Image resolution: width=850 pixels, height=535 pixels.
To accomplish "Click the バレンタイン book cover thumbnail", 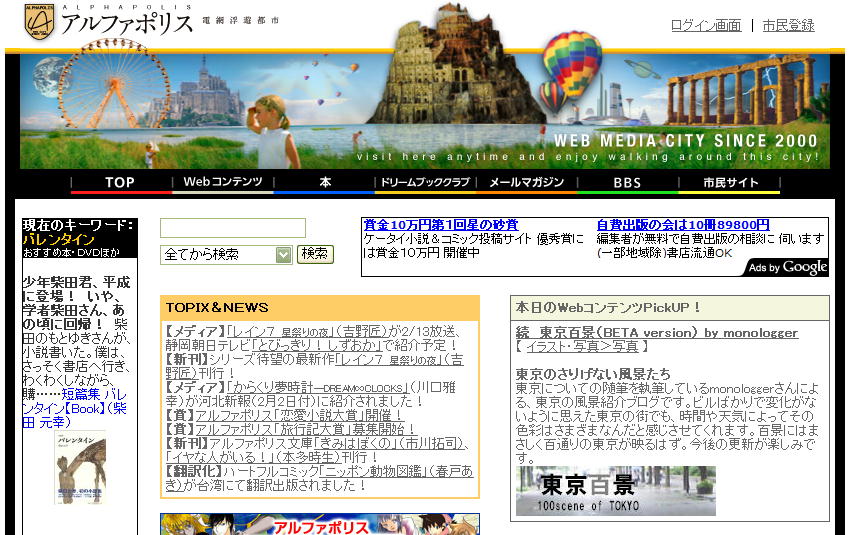I will [81, 468].
